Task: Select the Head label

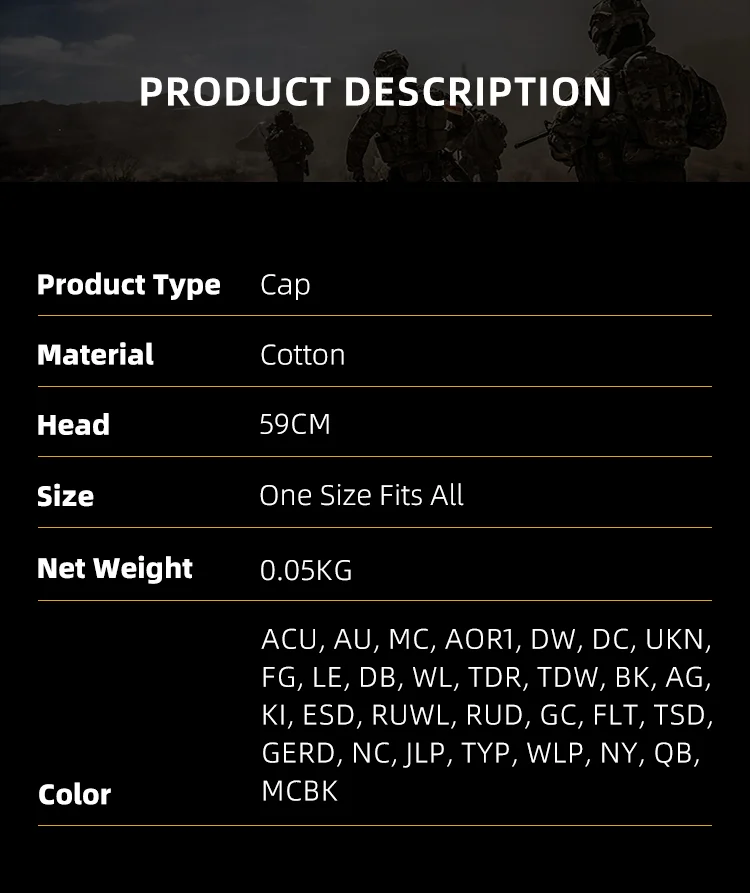Action: click(73, 425)
